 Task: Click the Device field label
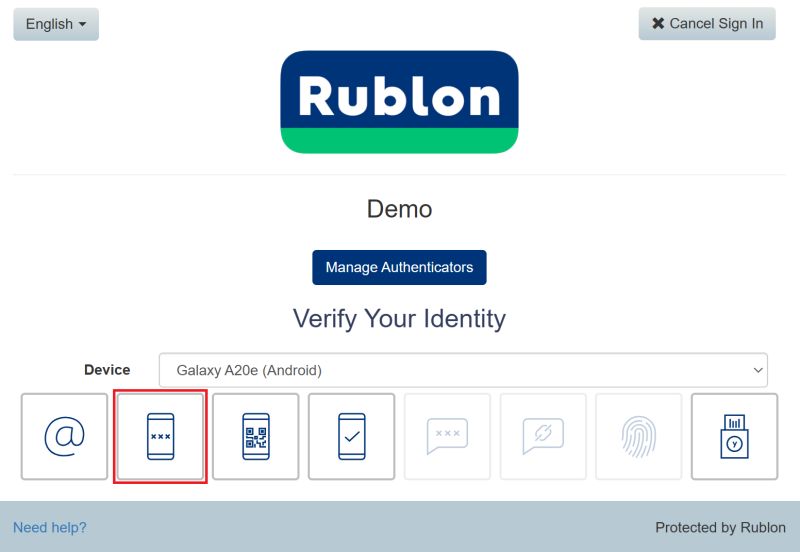107,370
